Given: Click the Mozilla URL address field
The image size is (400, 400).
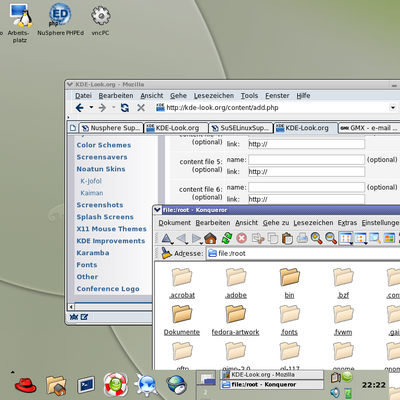Looking at the screenshot, I should point(272,107).
